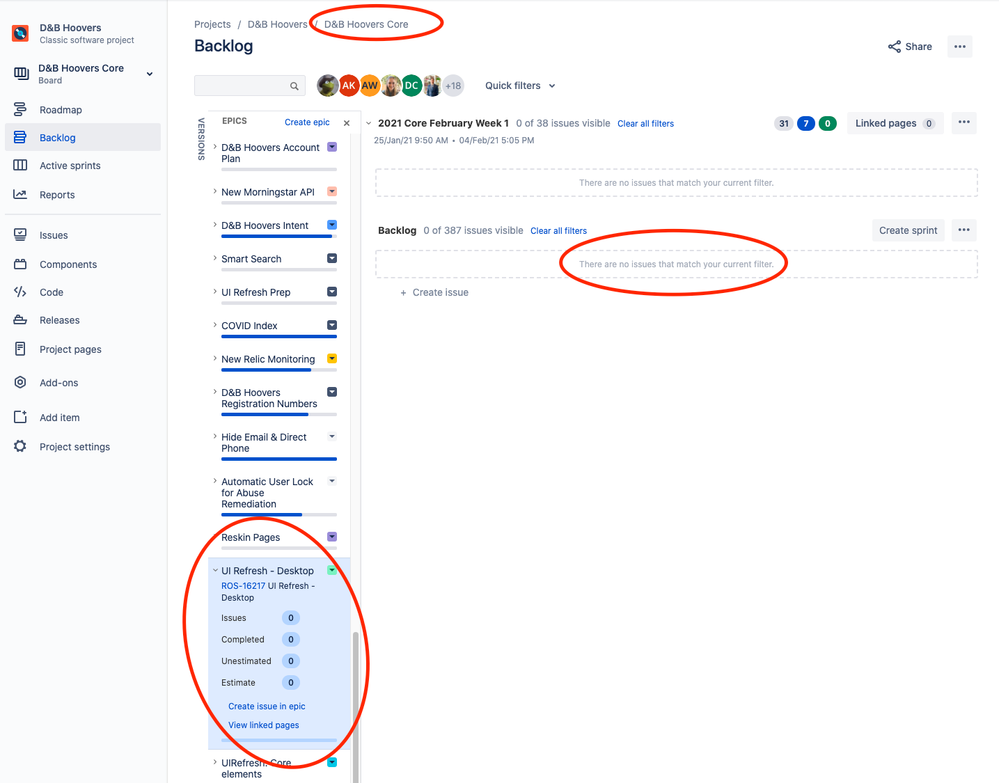Expand the D&B Hoovers Account Plan epic
This screenshot has height=783, width=999.
coord(215,147)
